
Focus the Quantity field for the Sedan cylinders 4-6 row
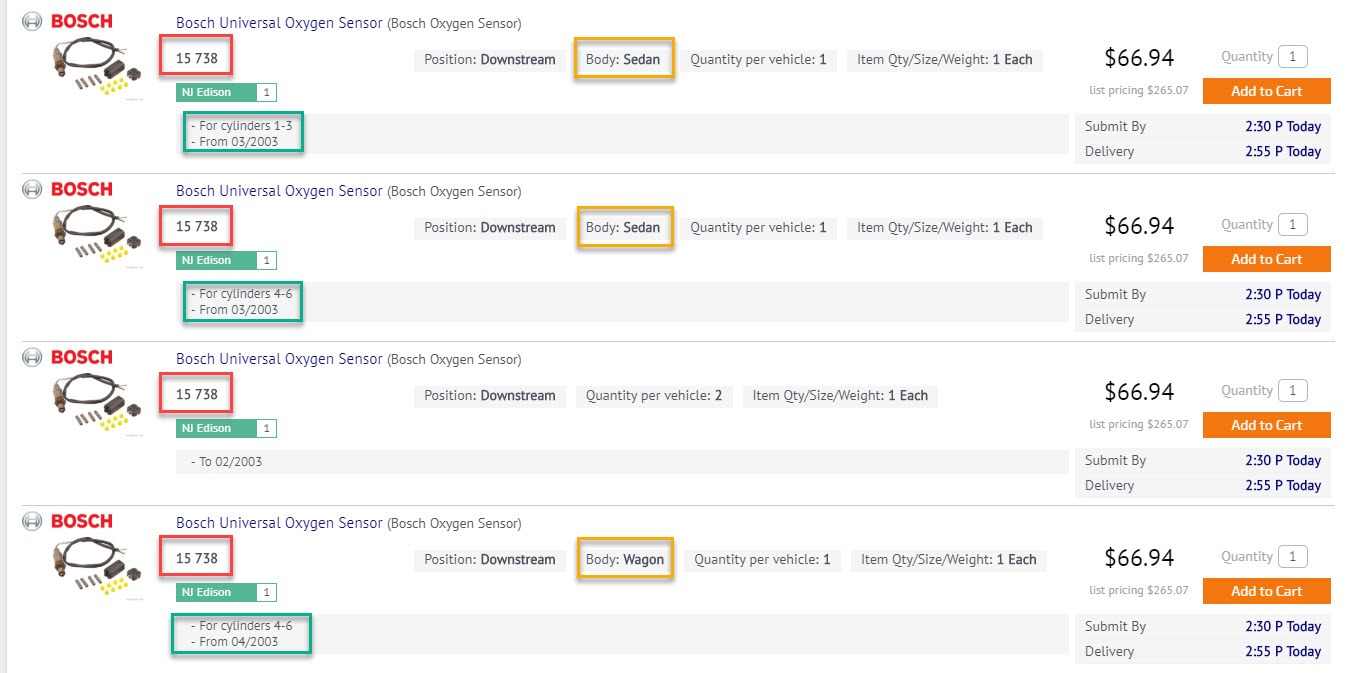point(1293,225)
